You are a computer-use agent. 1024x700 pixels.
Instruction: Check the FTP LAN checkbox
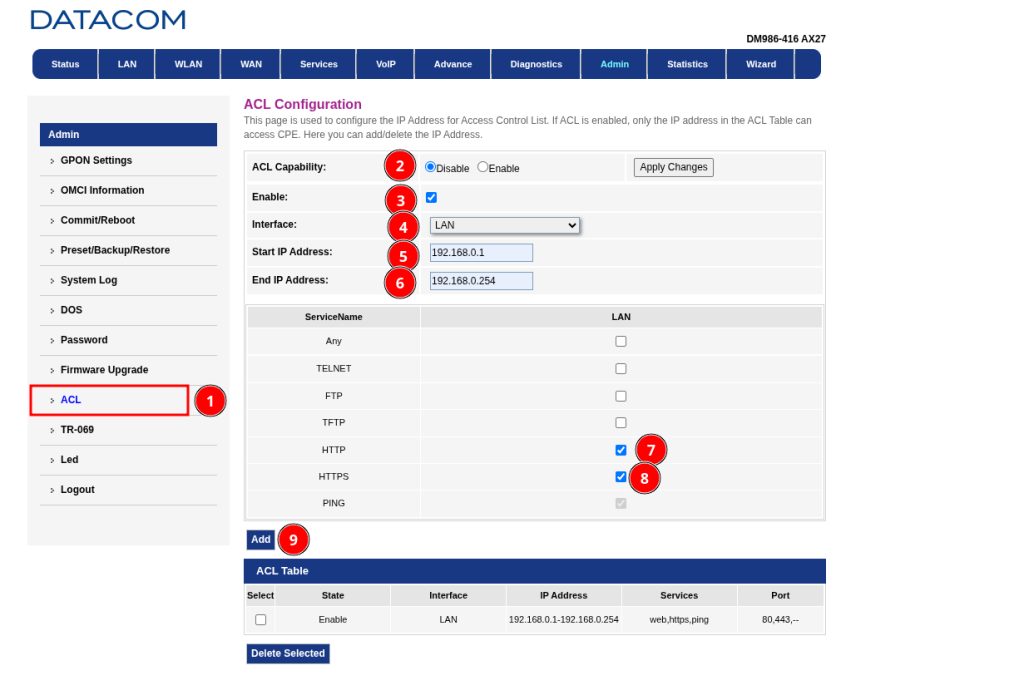(x=621, y=396)
